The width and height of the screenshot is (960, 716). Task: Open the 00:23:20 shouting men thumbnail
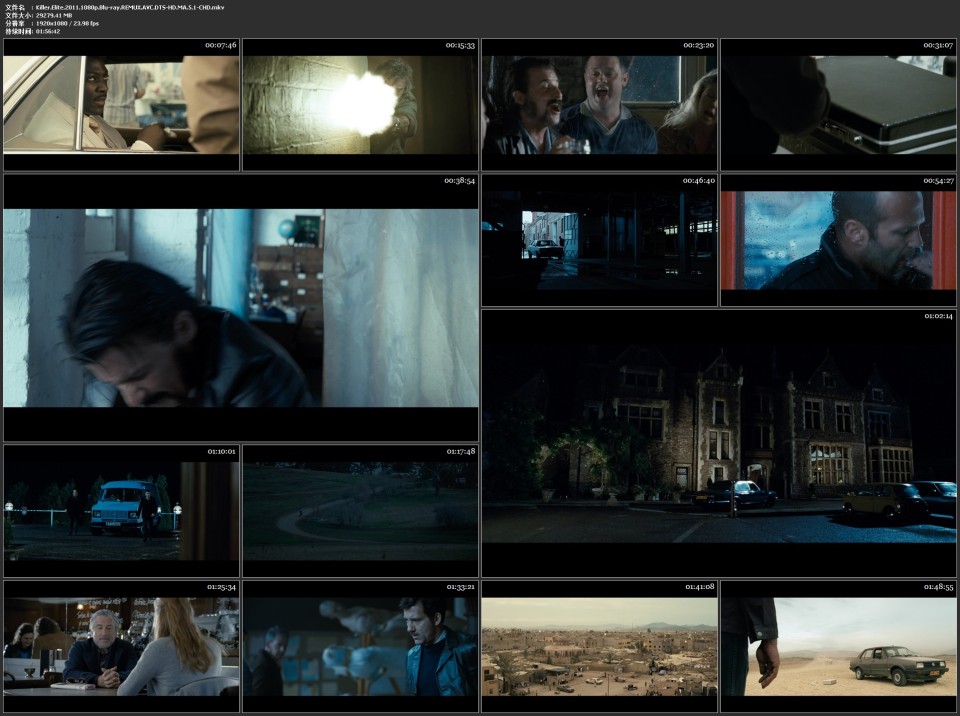coord(598,105)
